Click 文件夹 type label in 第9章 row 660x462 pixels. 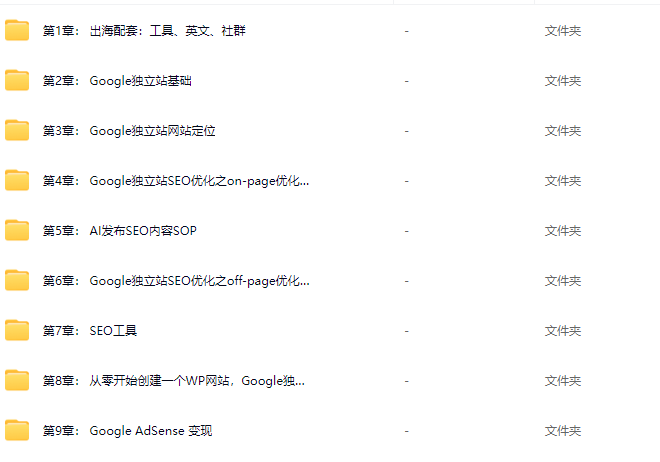(x=563, y=431)
